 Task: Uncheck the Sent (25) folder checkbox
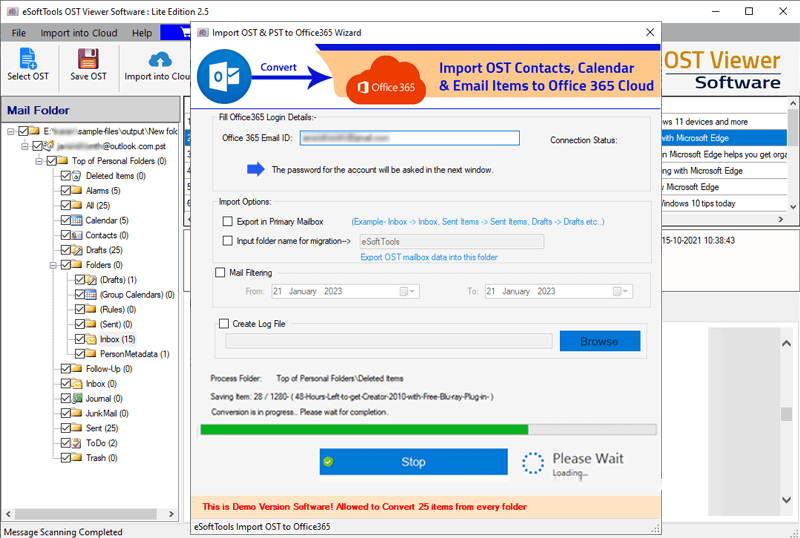tap(65, 428)
